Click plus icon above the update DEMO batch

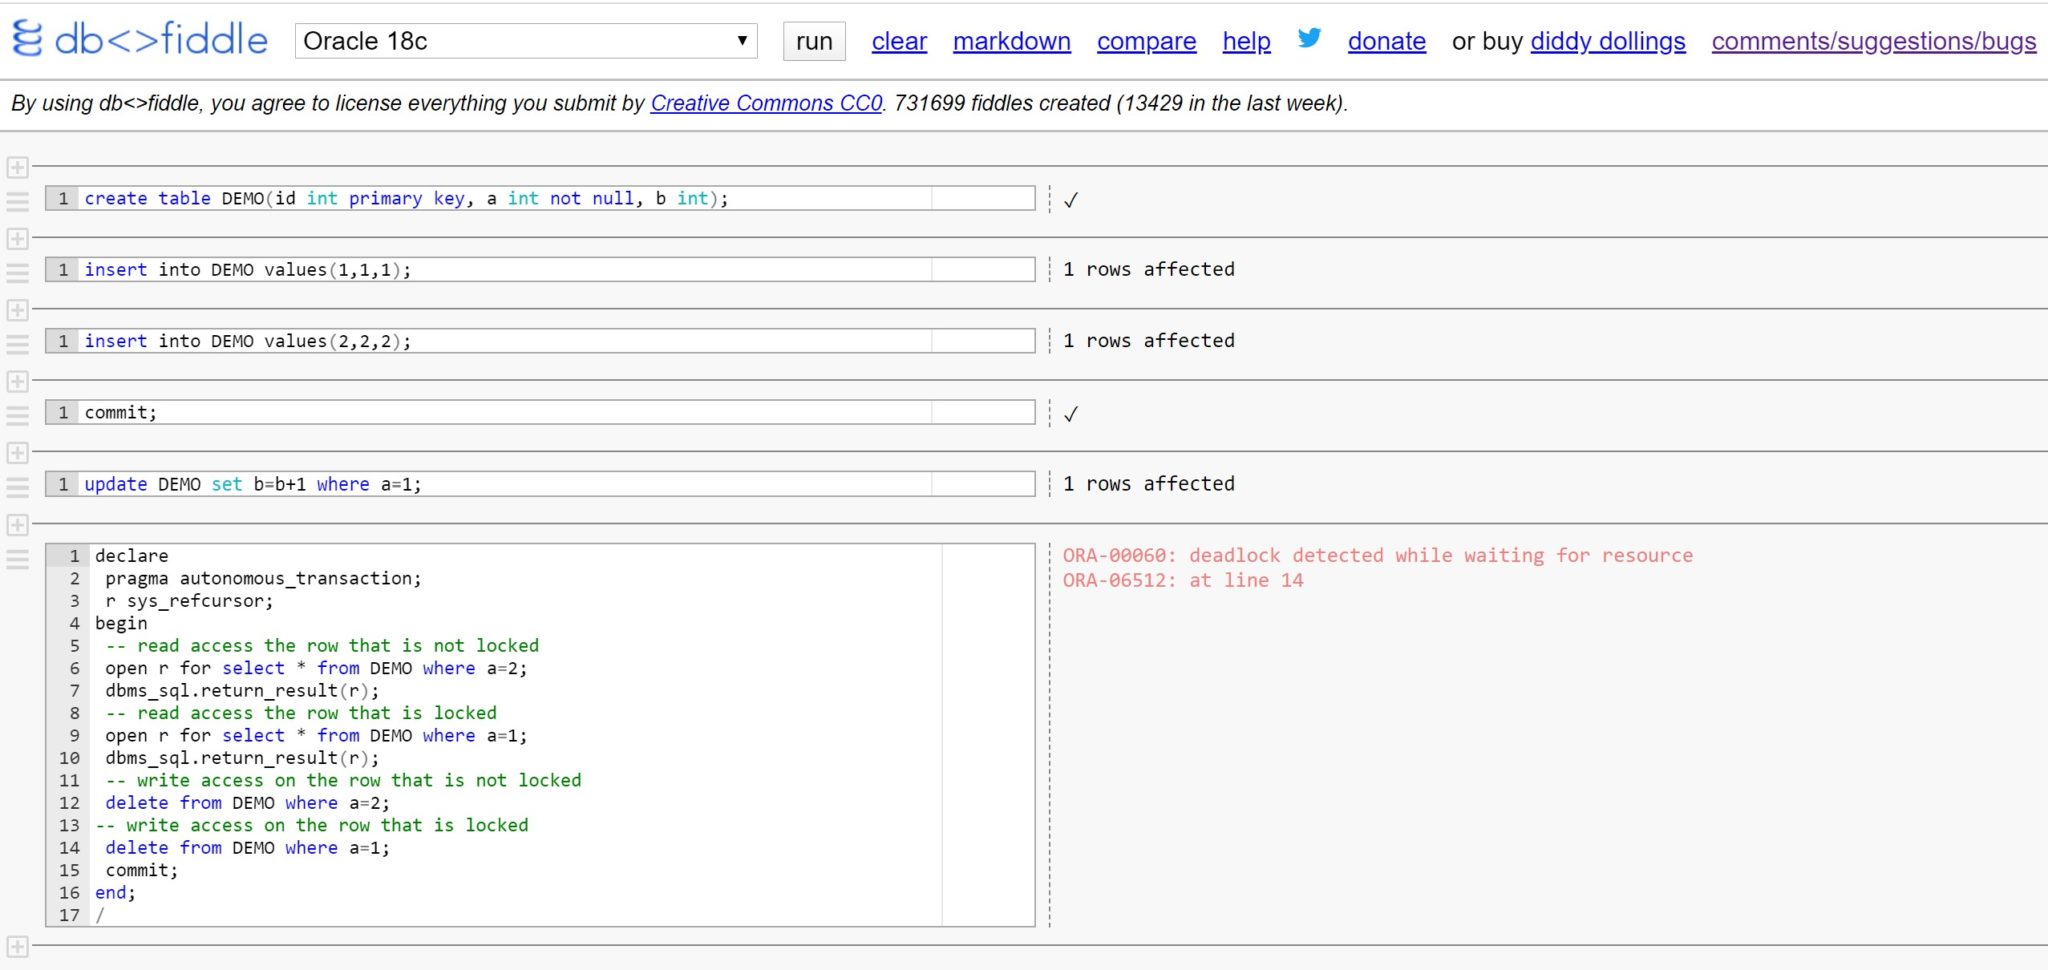(x=17, y=453)
